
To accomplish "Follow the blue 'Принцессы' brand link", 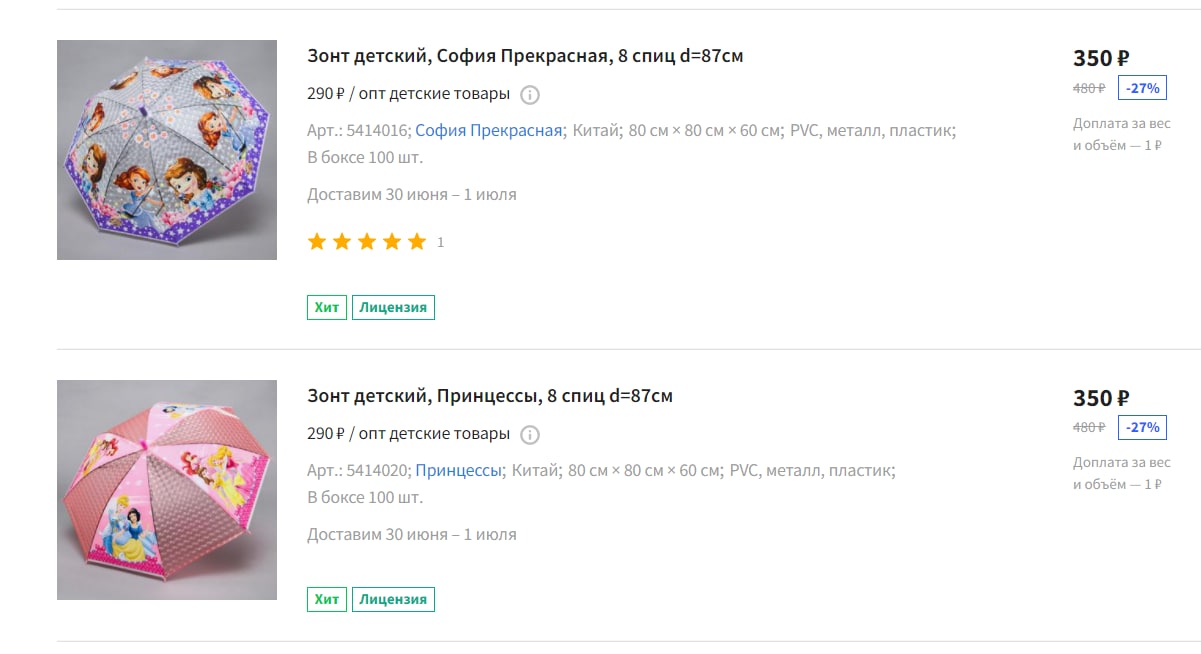I will (x=458, y=470).
